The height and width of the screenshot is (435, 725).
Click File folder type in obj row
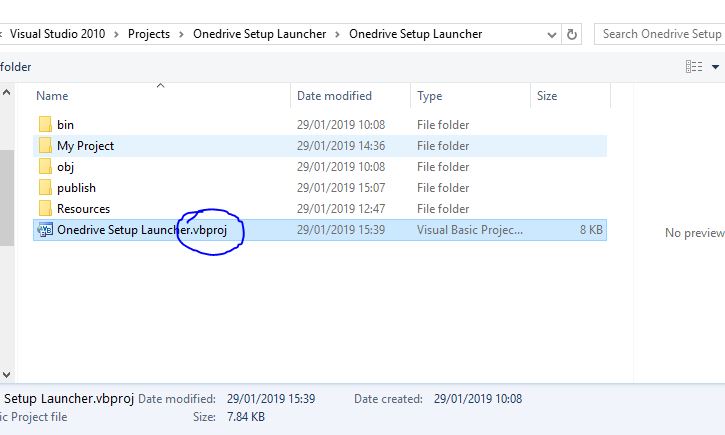pos(443,167)
